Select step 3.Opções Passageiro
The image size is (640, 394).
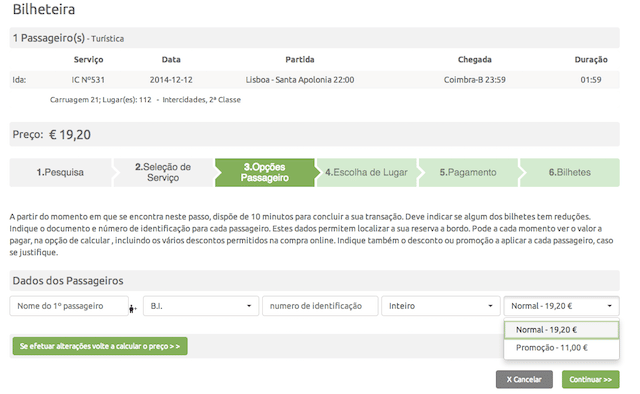pyautogui.click(x=264, y=173)
